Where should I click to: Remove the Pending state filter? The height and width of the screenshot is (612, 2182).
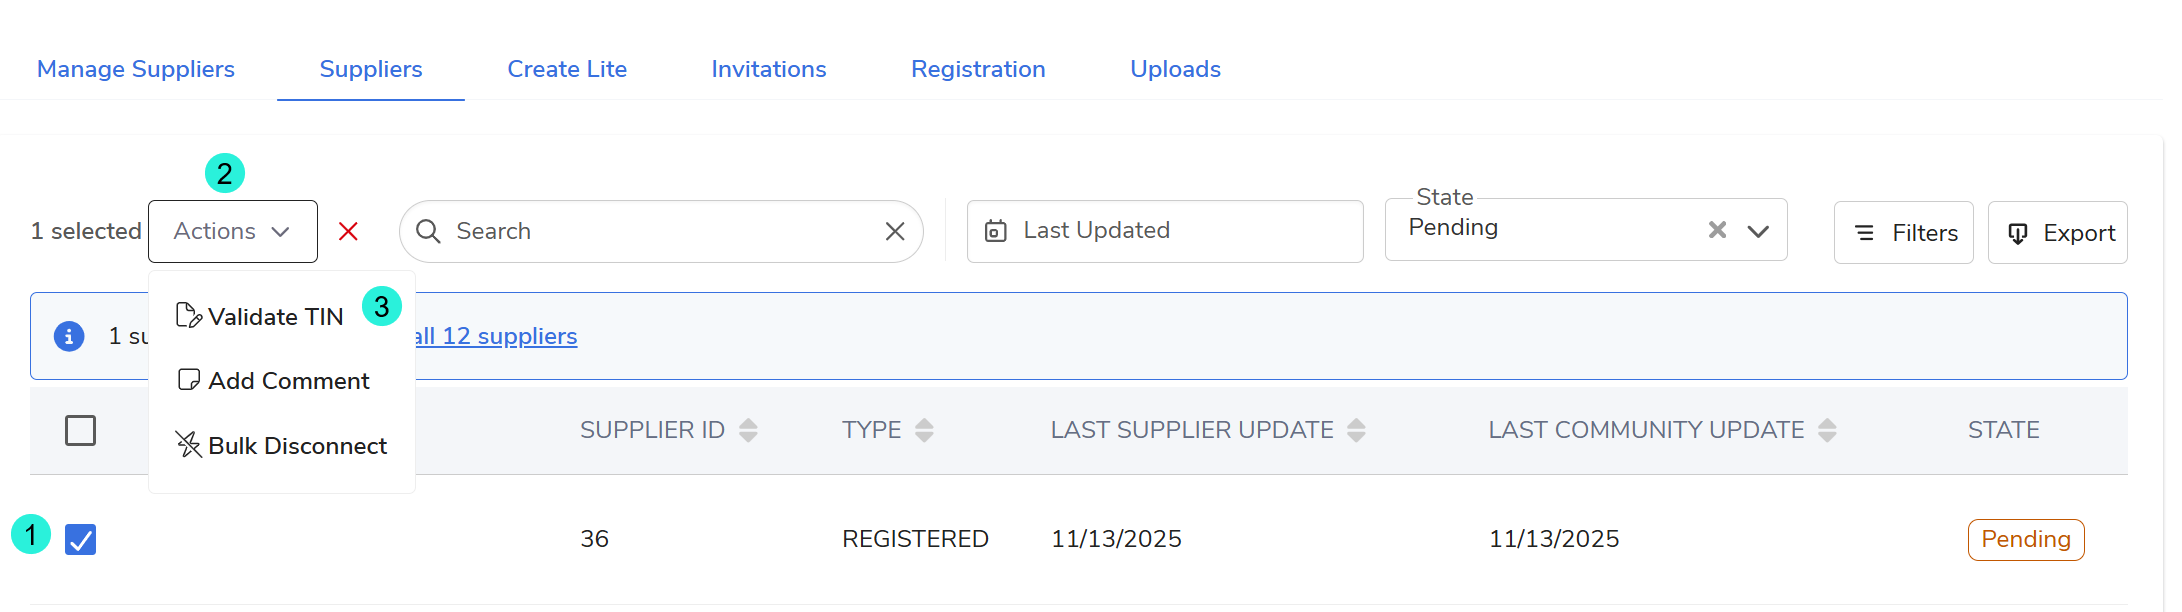coord(1717,229)
